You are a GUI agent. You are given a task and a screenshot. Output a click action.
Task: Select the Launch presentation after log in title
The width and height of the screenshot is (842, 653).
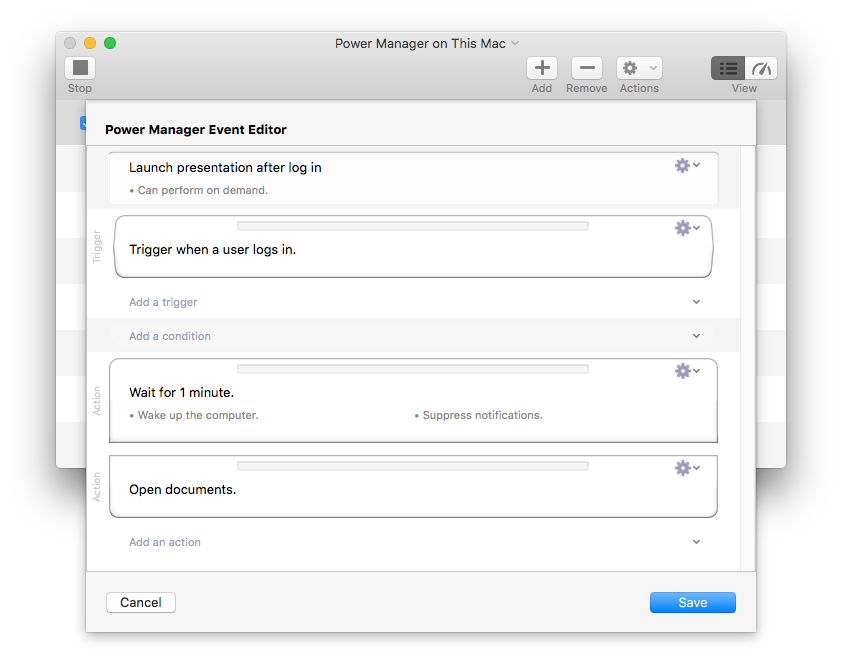click(x=225, y=168)
